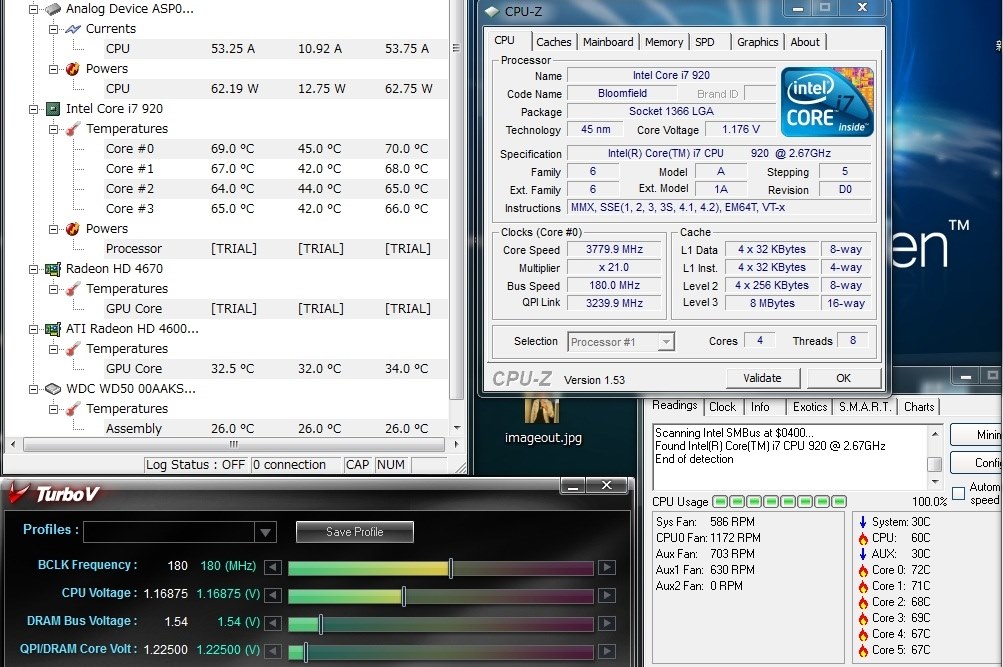Viewport: 1003px width, 667px height.
Task: Click the flame icon beside CPU: 60C
Action: pyautogui.click(x=862, y=538)
